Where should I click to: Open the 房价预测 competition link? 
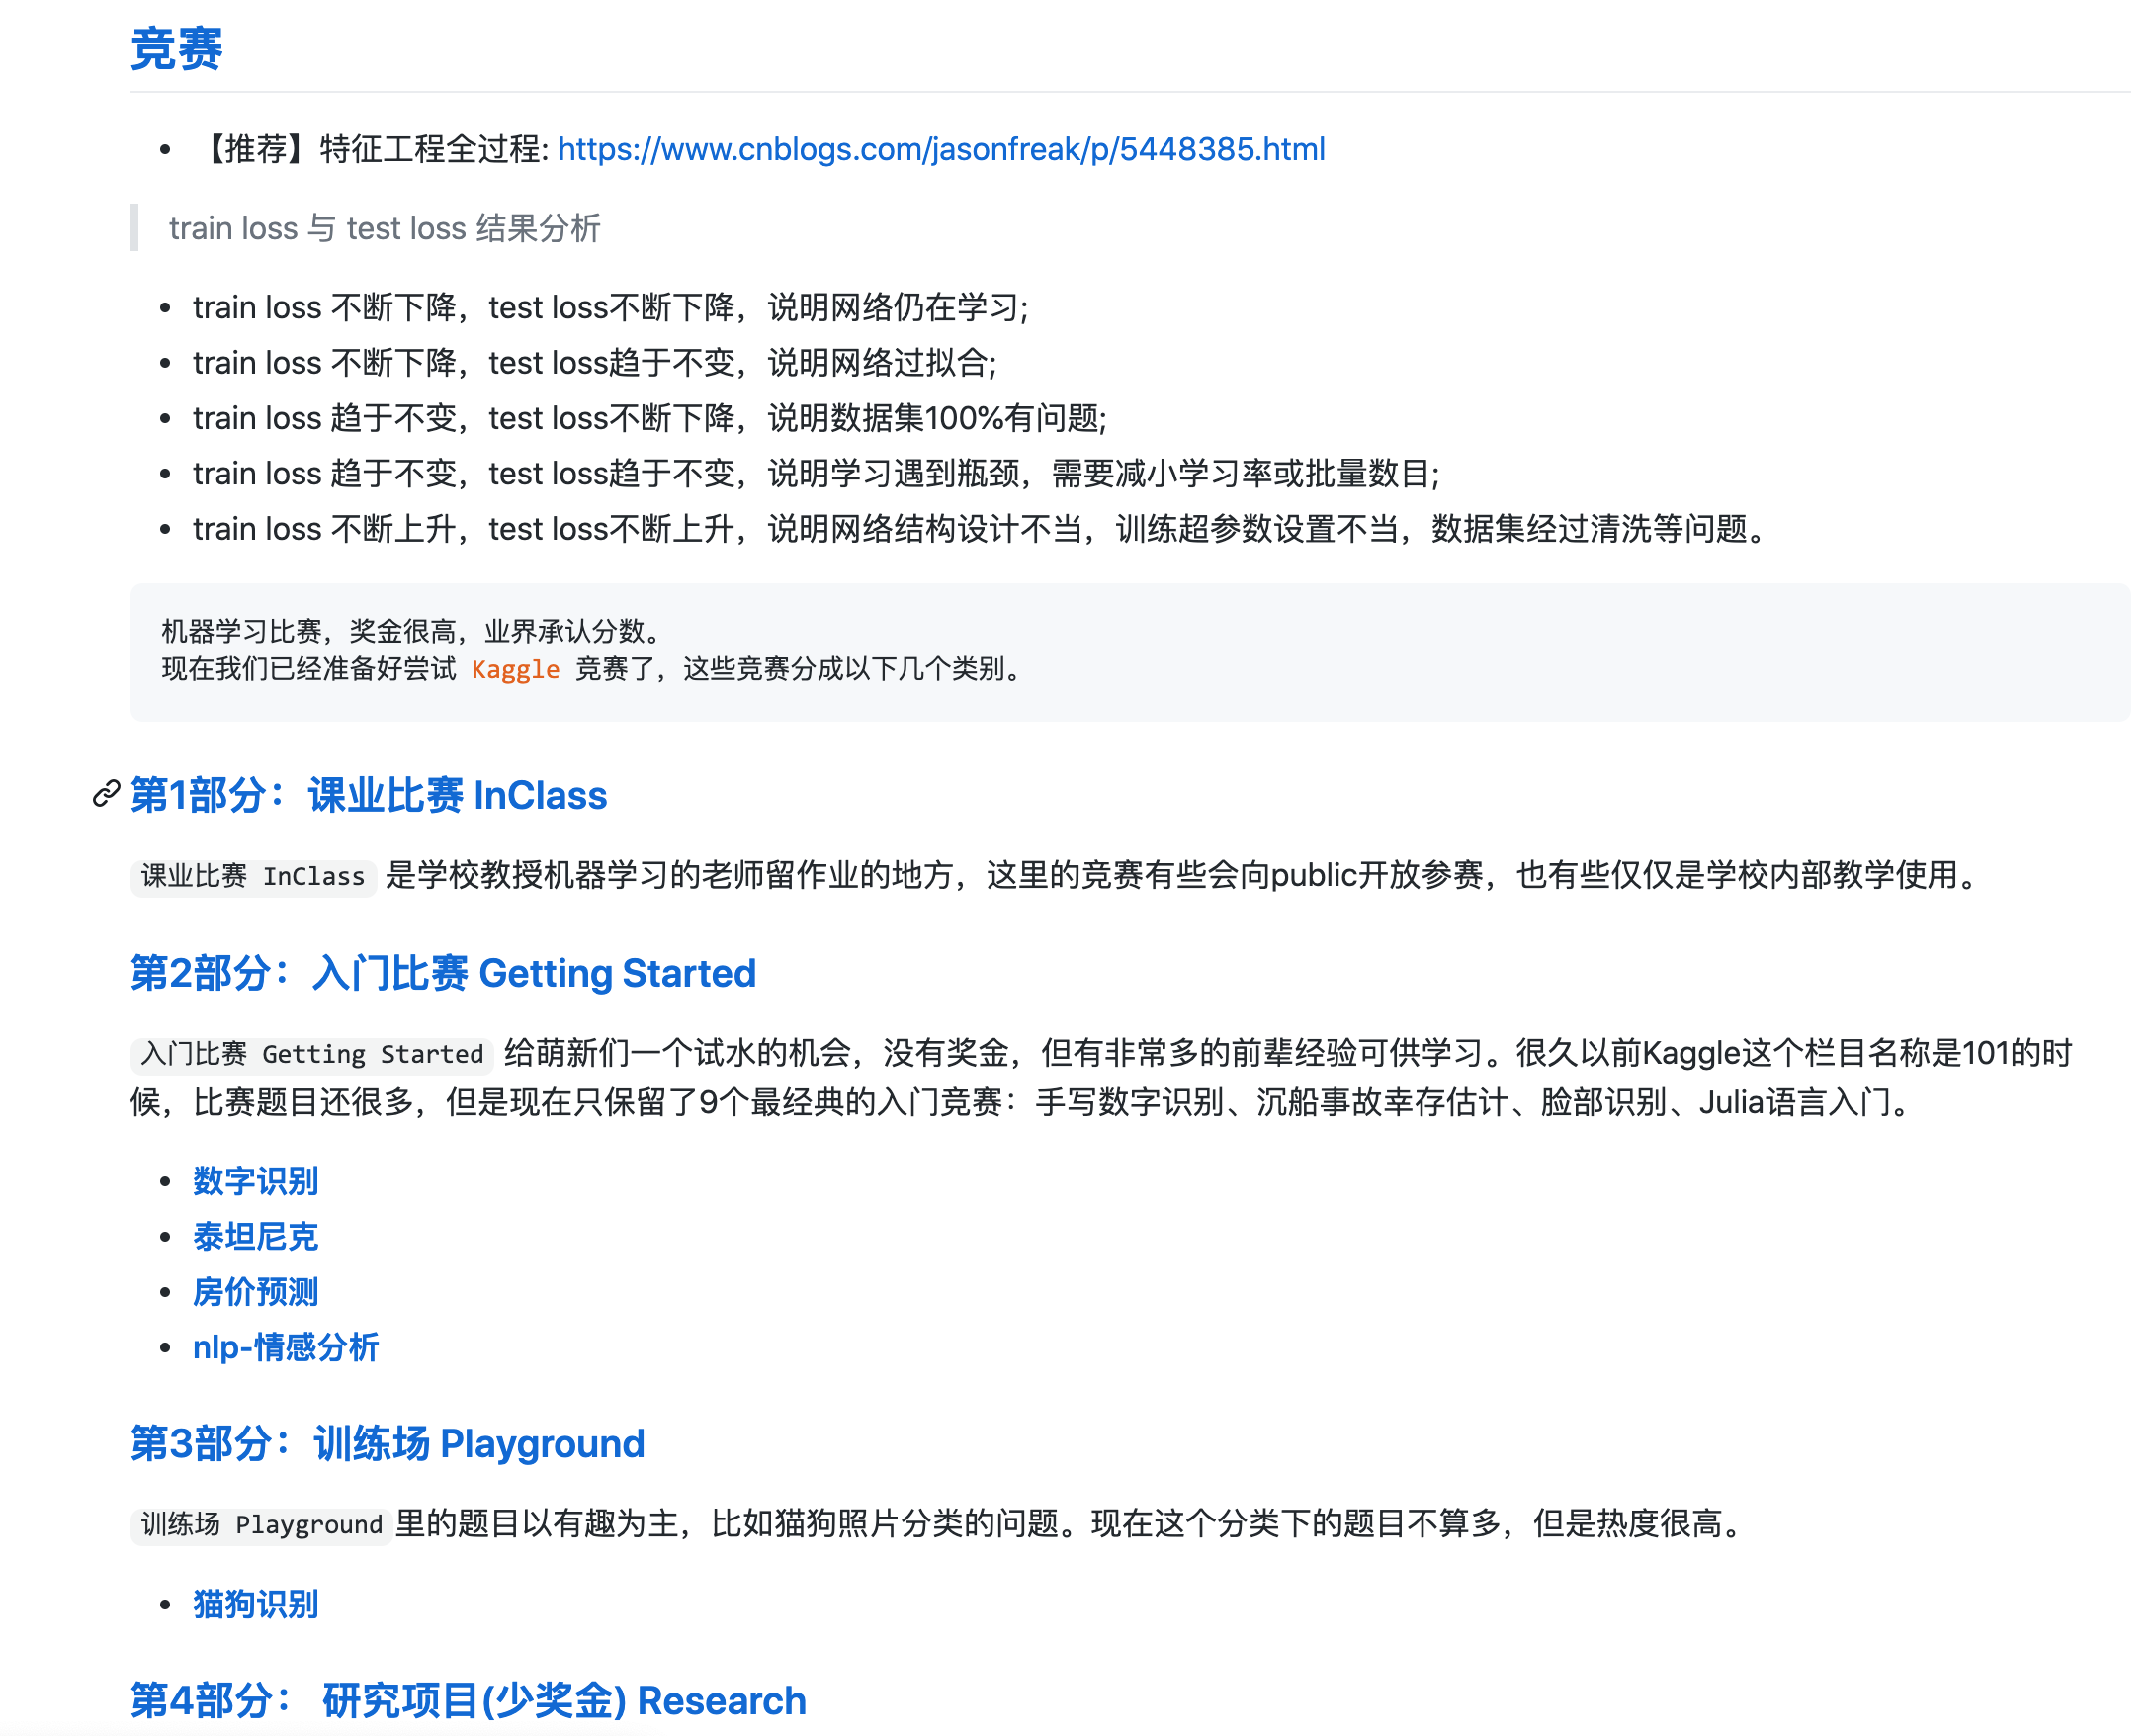tap(254, 1292)
